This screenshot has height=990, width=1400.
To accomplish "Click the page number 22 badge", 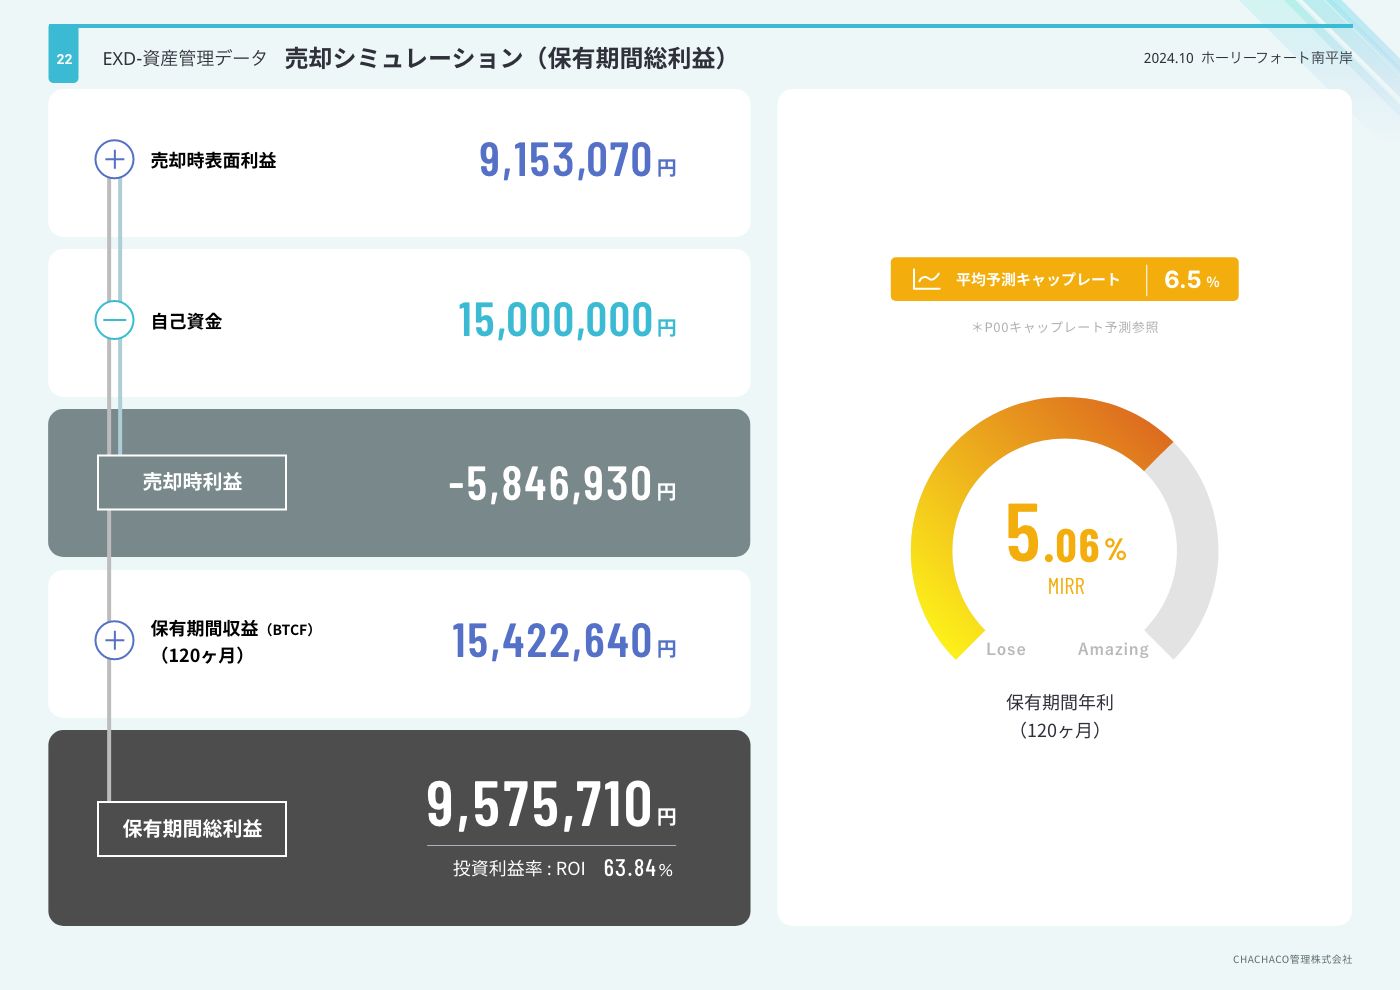I will coord(64,59).
